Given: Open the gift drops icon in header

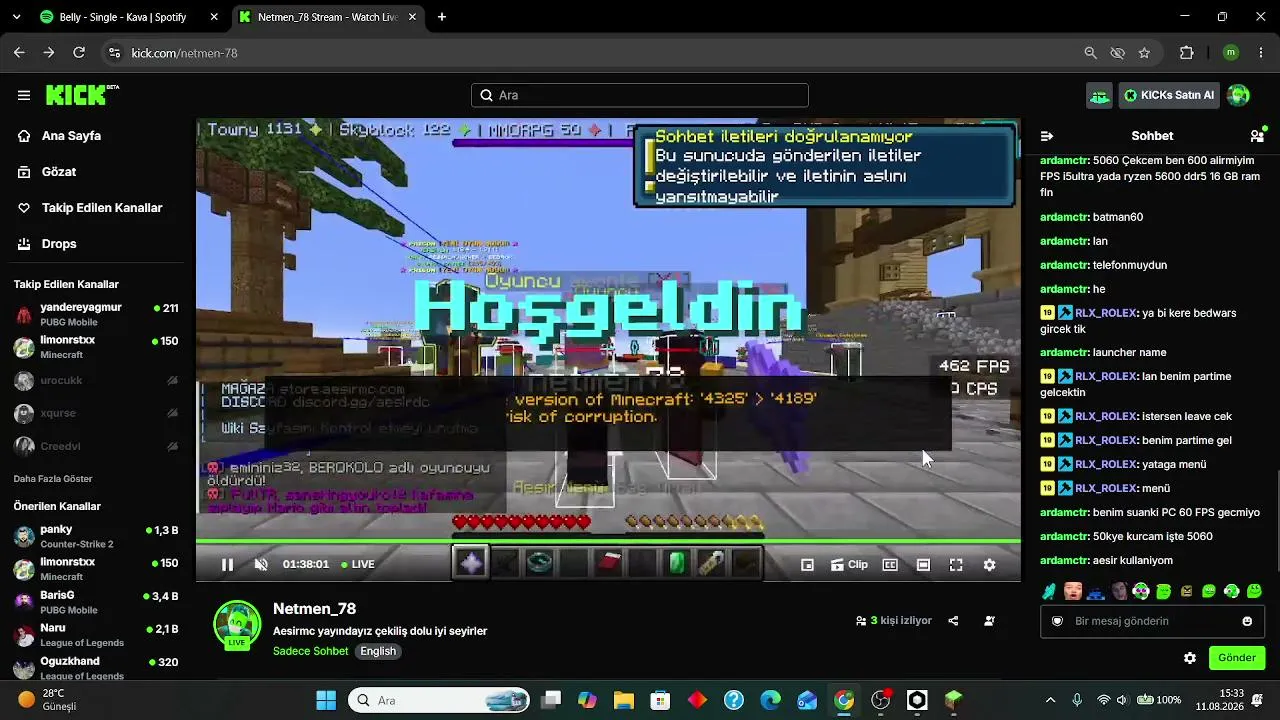Looking at the screenshot, I should click(1100, 95).
